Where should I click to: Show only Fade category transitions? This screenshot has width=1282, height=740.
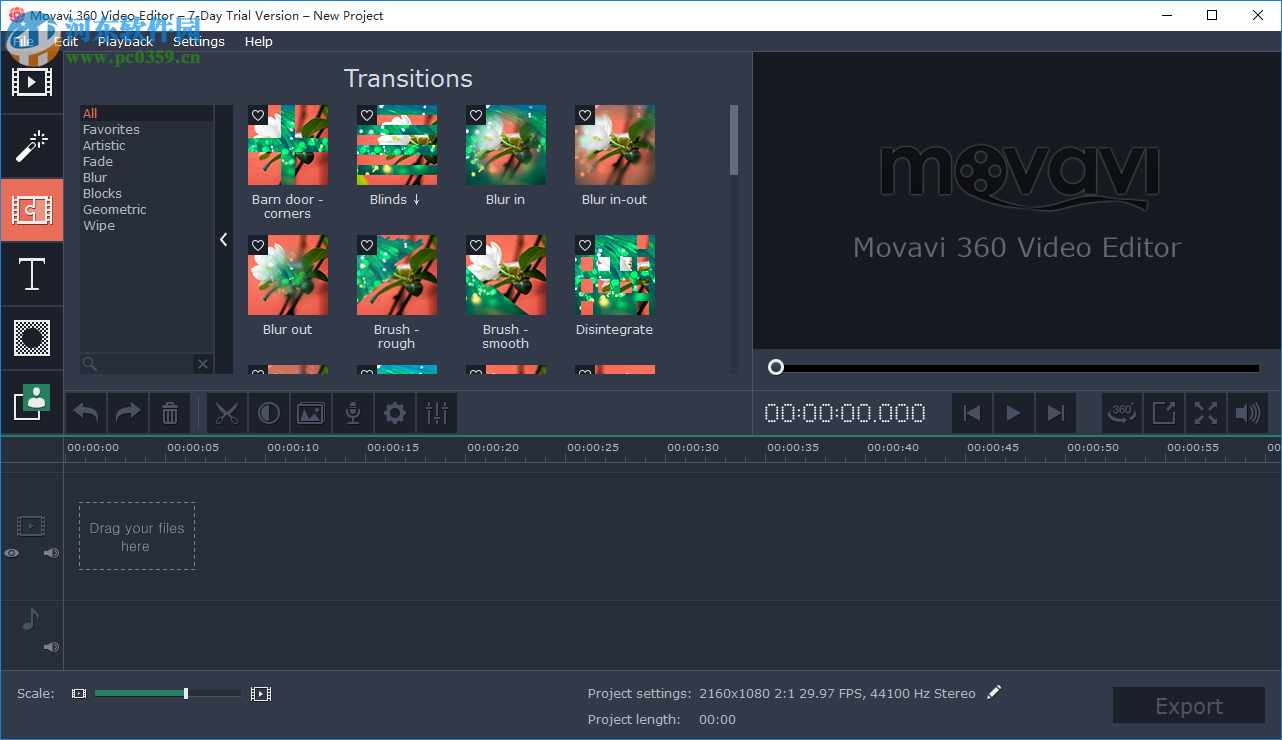tap(97, 161)
